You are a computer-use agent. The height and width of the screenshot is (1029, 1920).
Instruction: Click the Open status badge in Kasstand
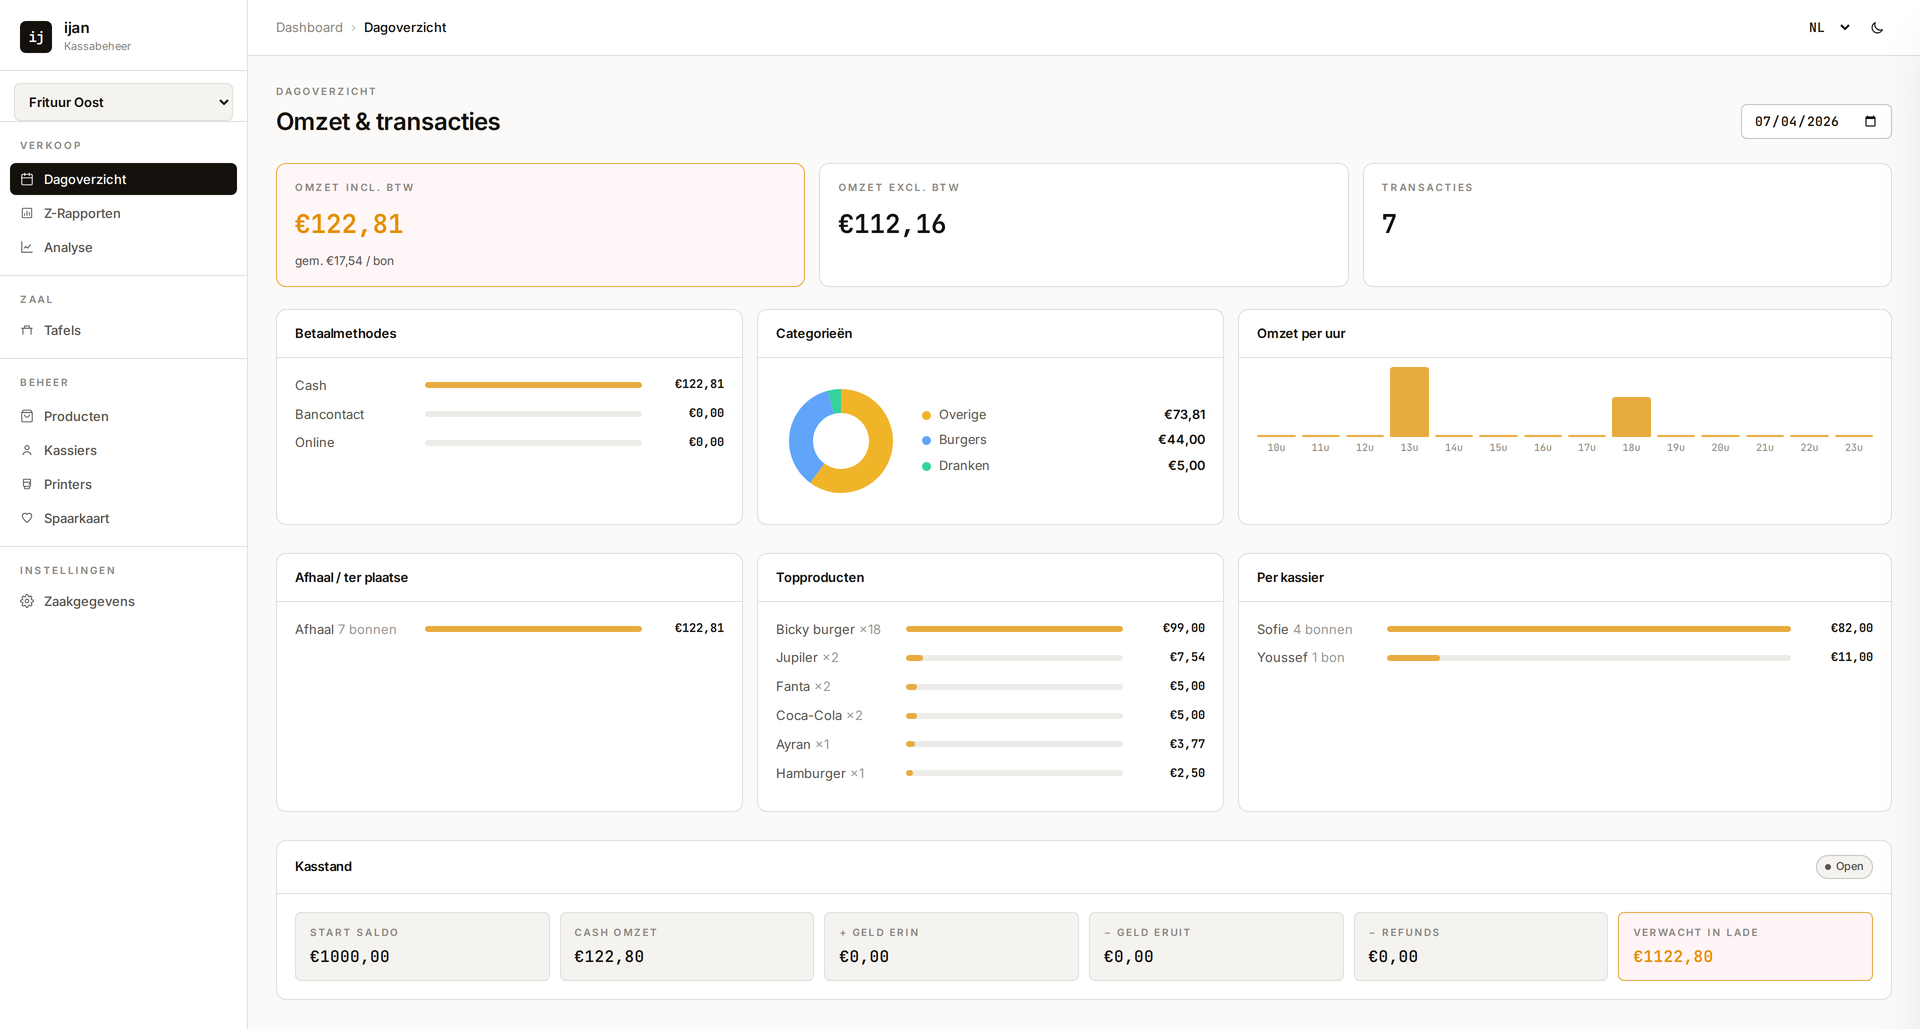(1844, 867)
